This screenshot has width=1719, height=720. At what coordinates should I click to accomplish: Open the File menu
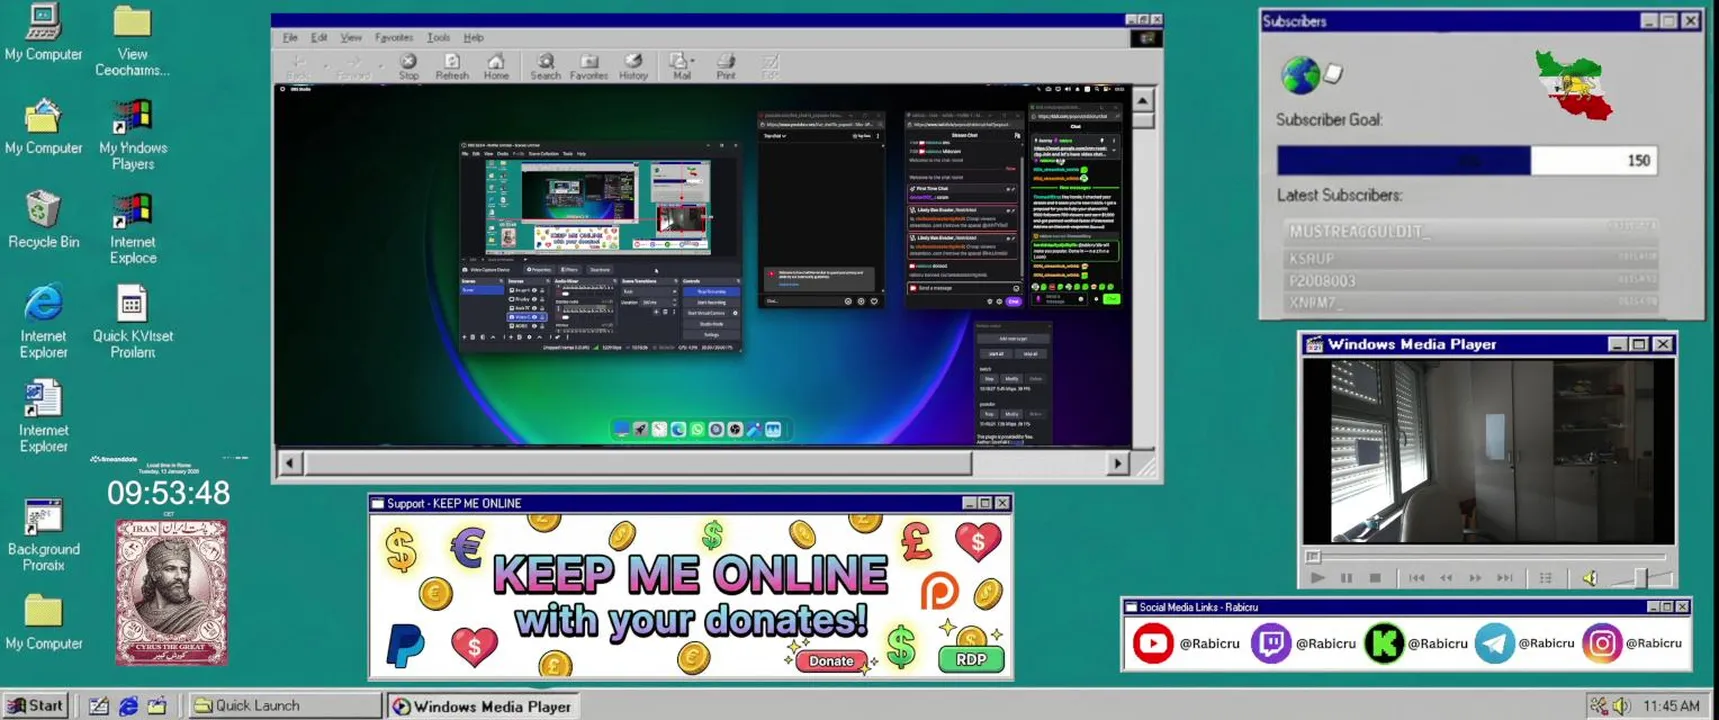pos(290,38)
